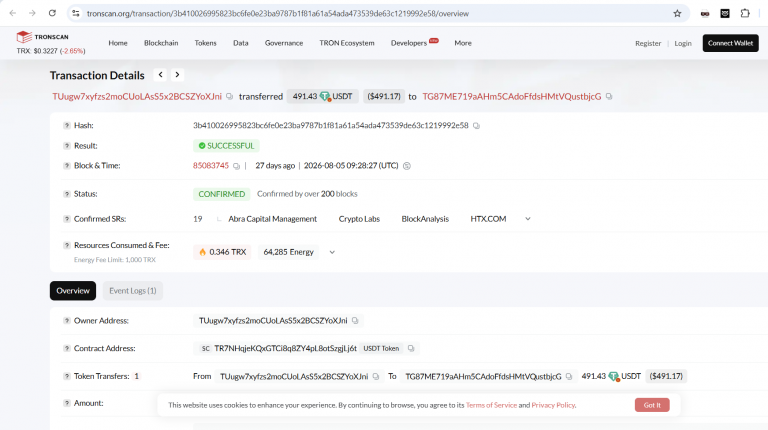Open the Blockchain menu

pos(161,43)
